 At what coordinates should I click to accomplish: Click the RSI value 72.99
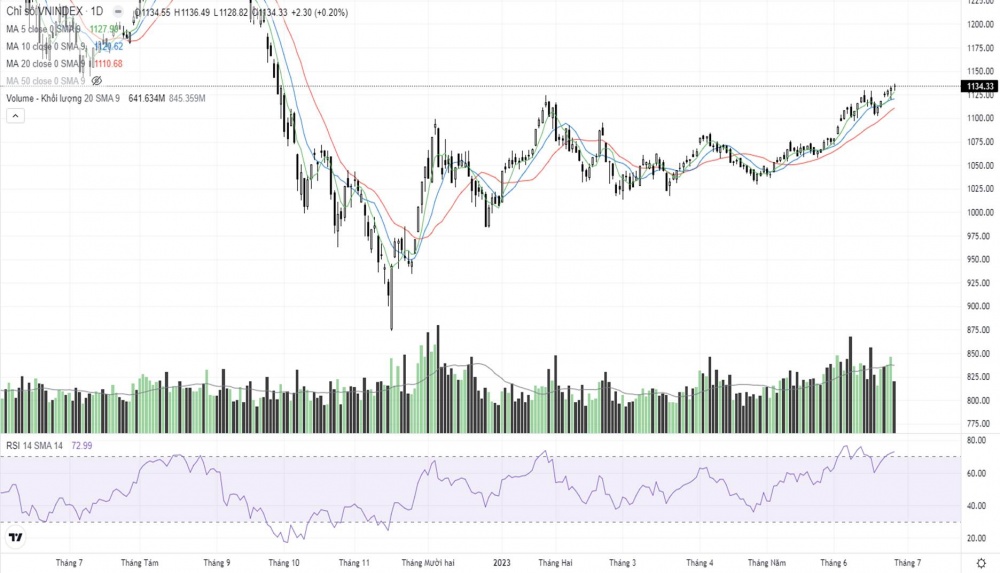coord(82,444)
